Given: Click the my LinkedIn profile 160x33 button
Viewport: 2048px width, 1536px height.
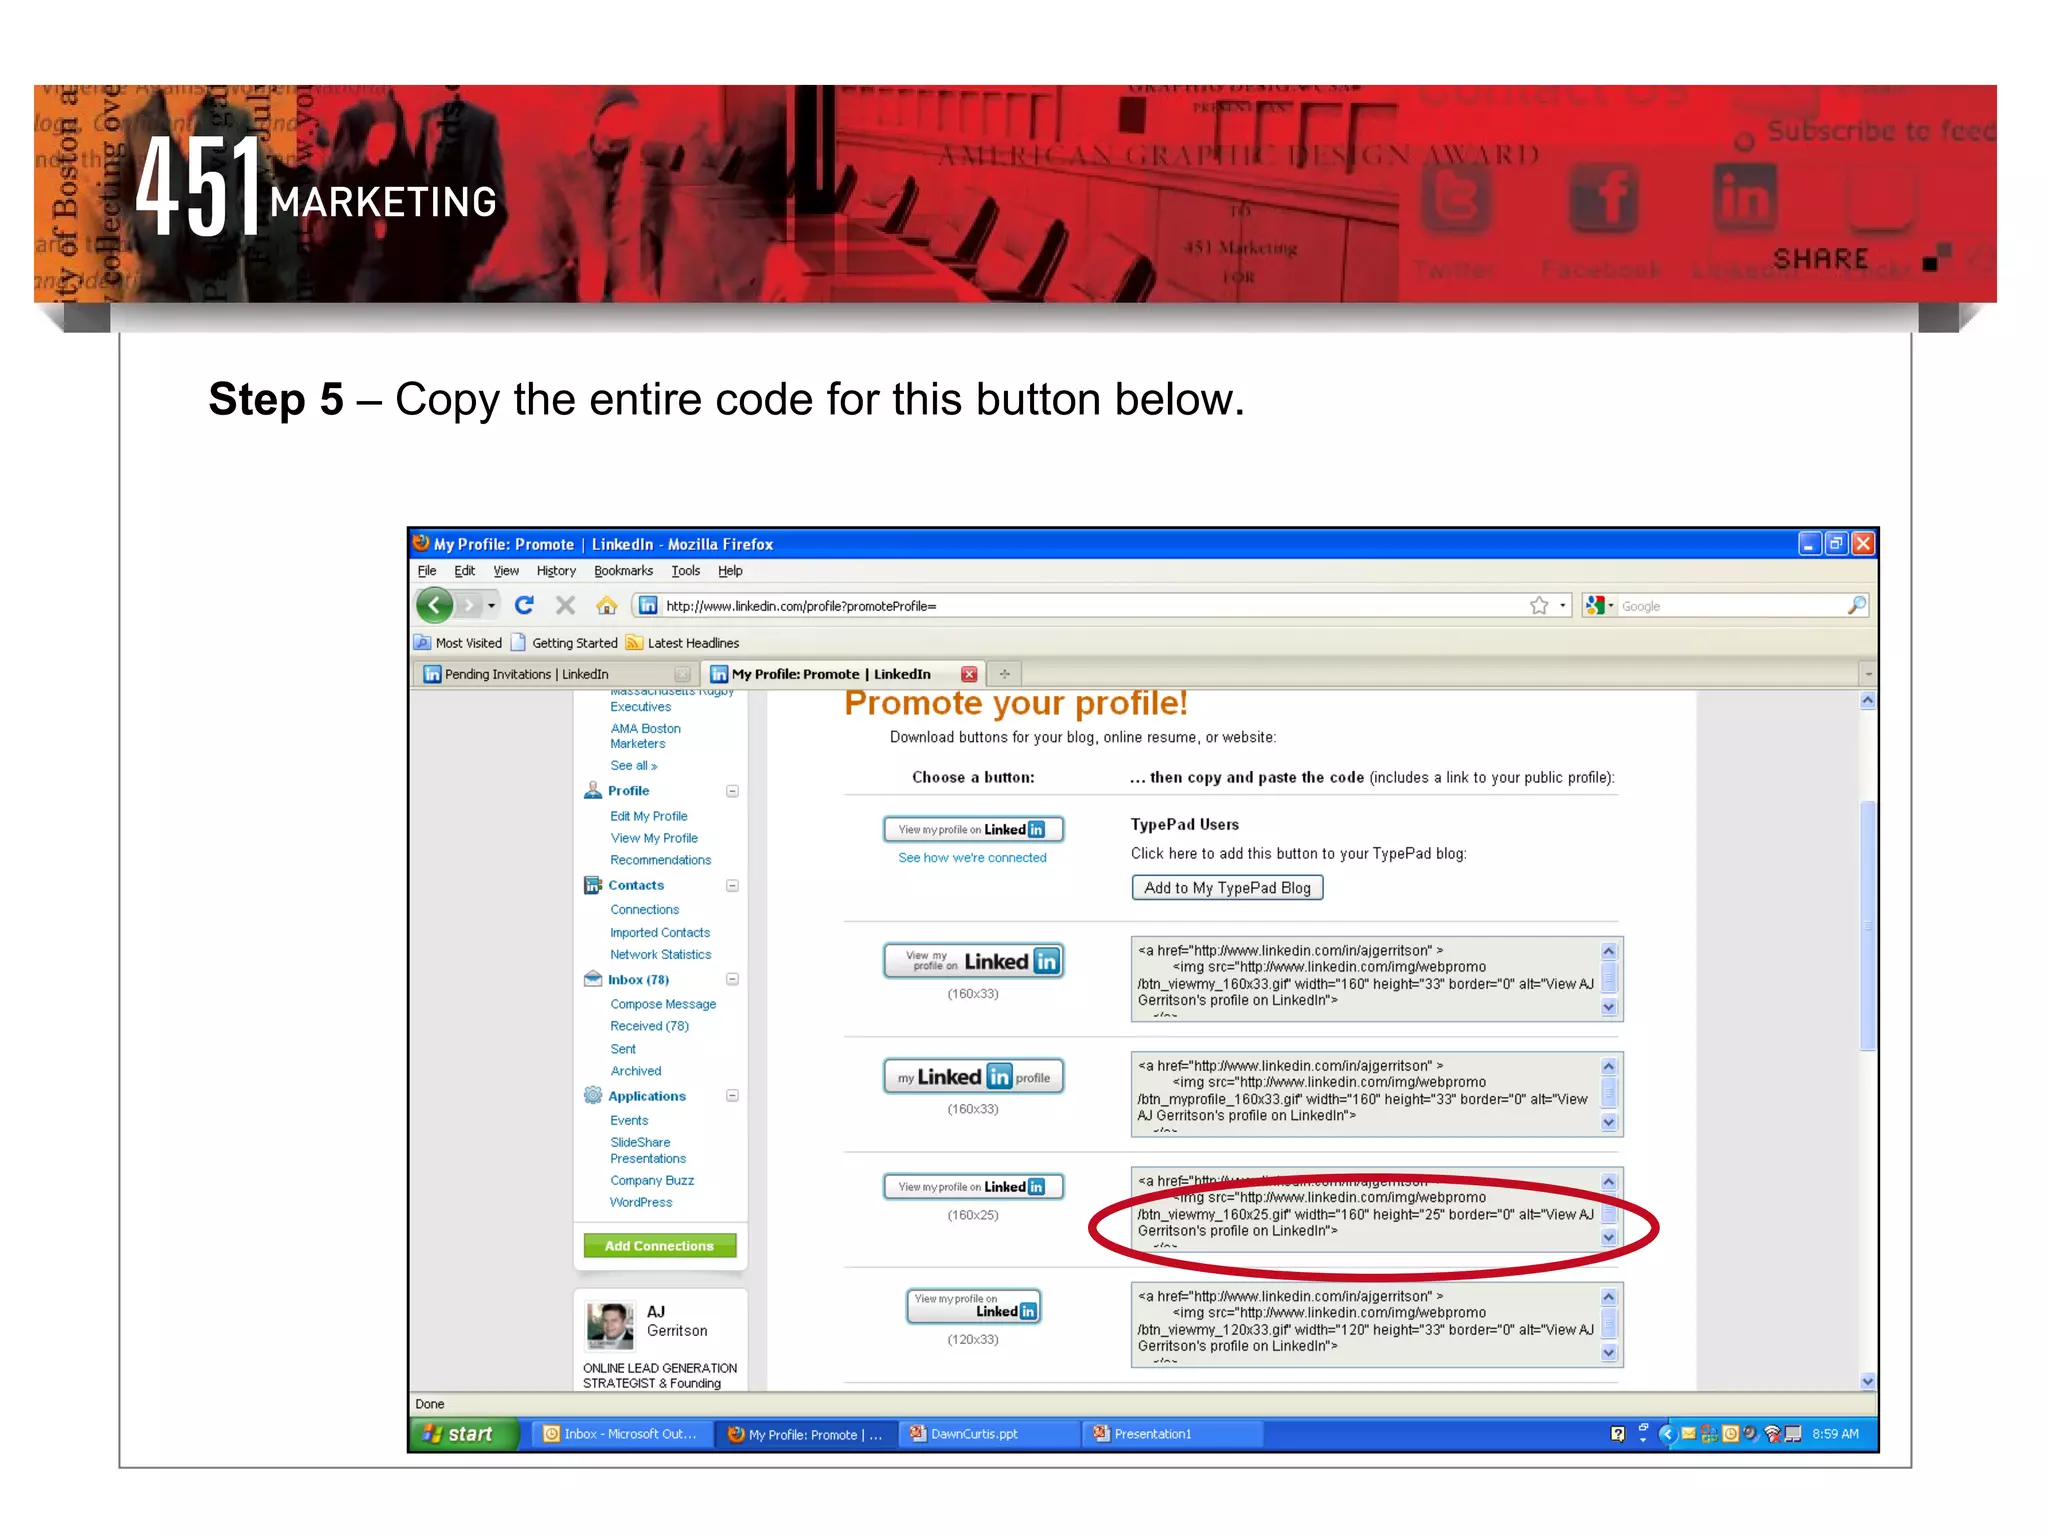Looking at the screenshot, I should (973, 1076).
